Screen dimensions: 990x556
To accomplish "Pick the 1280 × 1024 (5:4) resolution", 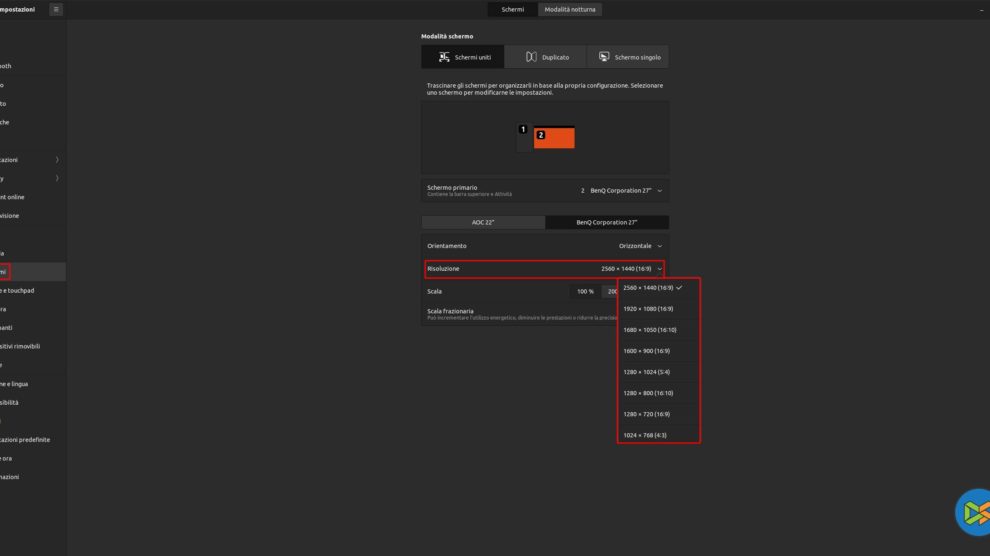I will [x=647, y=372].
